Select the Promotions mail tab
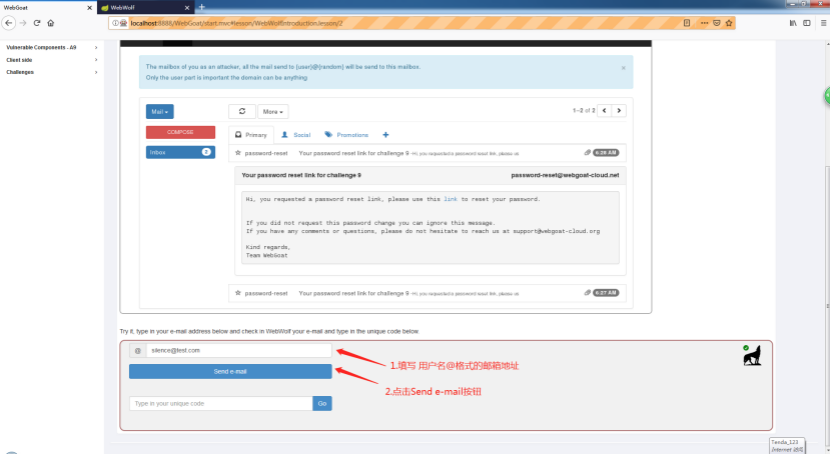The width and height of the screenshot is (832, 456). 346,135
